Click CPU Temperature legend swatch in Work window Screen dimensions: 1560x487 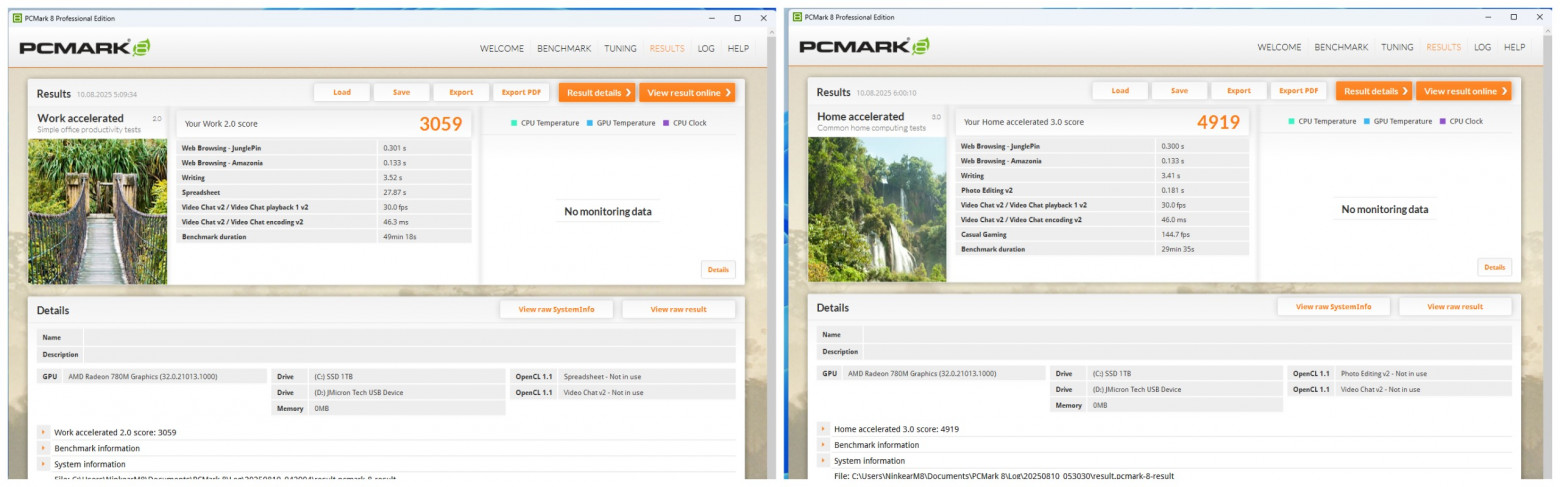[514, 123]
